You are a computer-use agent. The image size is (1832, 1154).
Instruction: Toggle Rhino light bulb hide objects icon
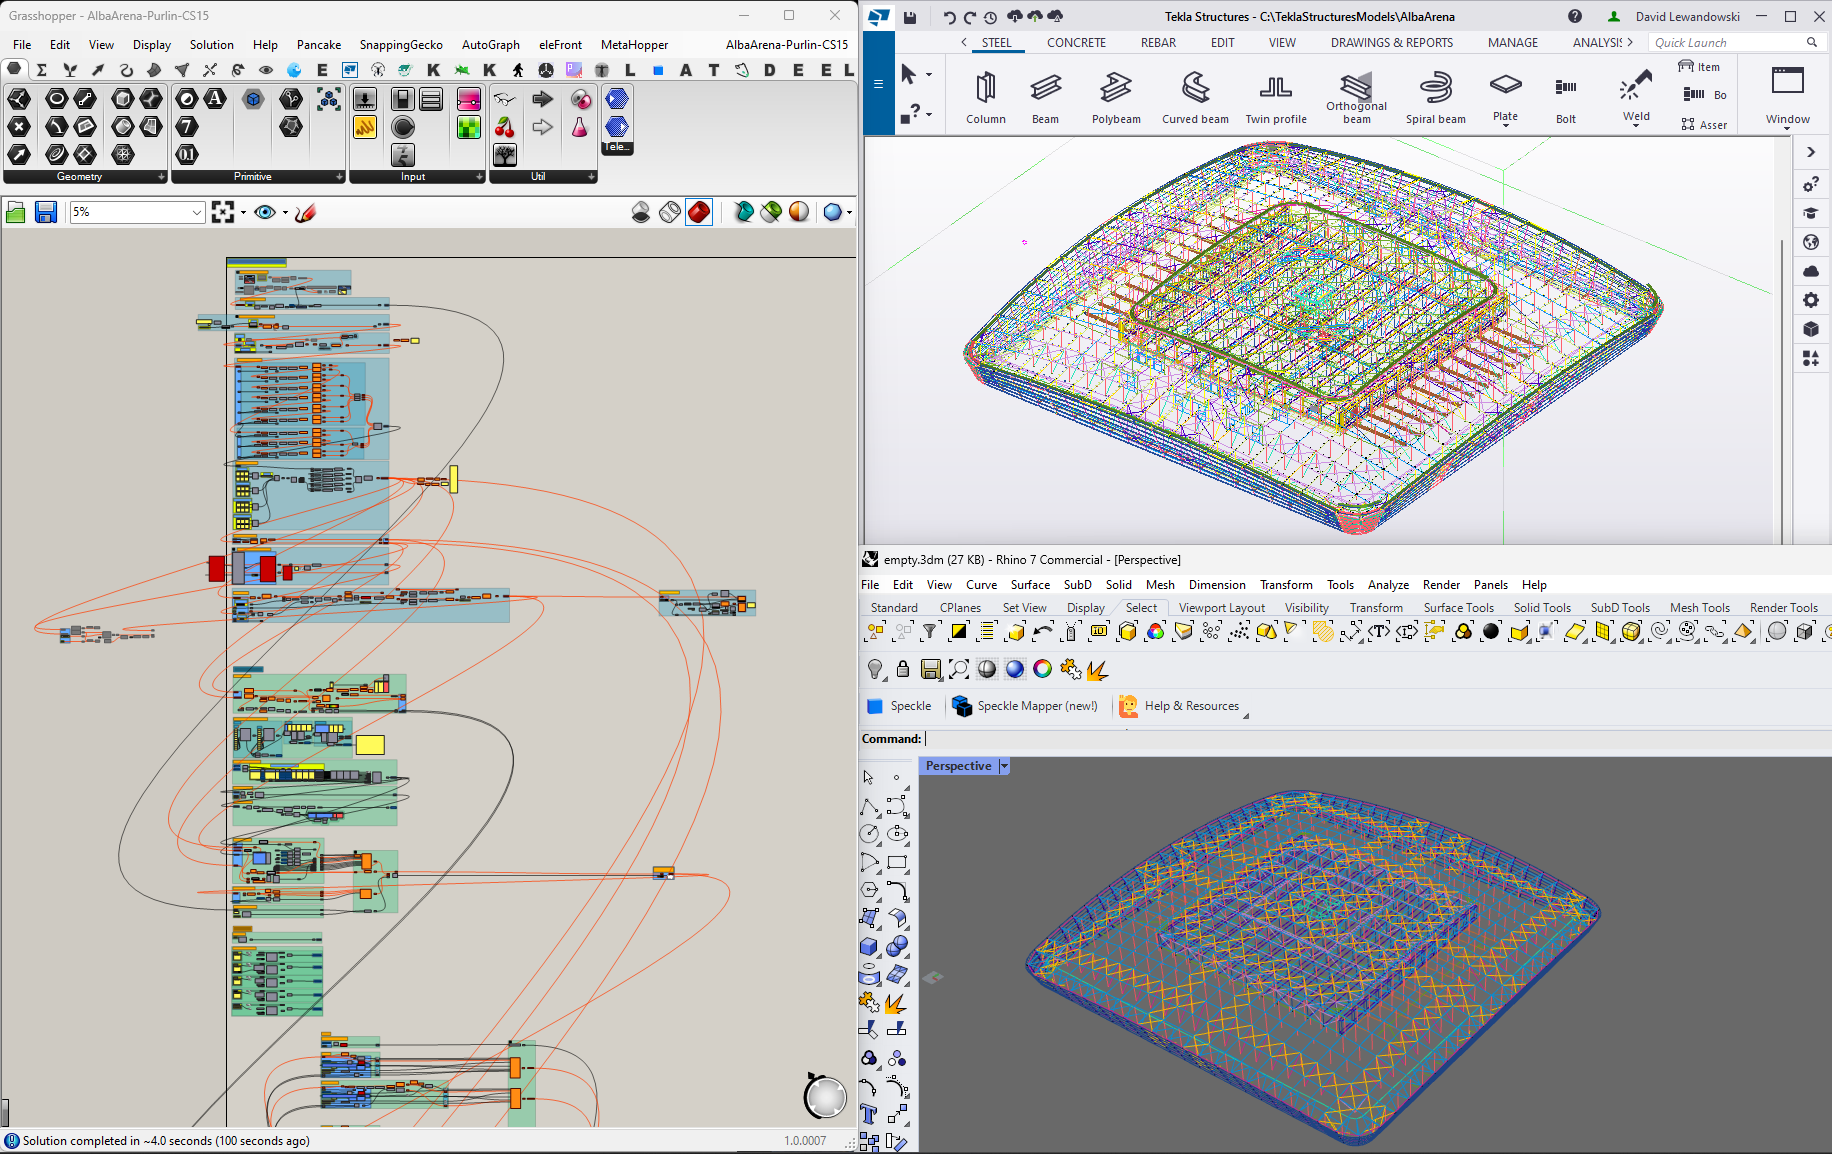coord(875,669)
